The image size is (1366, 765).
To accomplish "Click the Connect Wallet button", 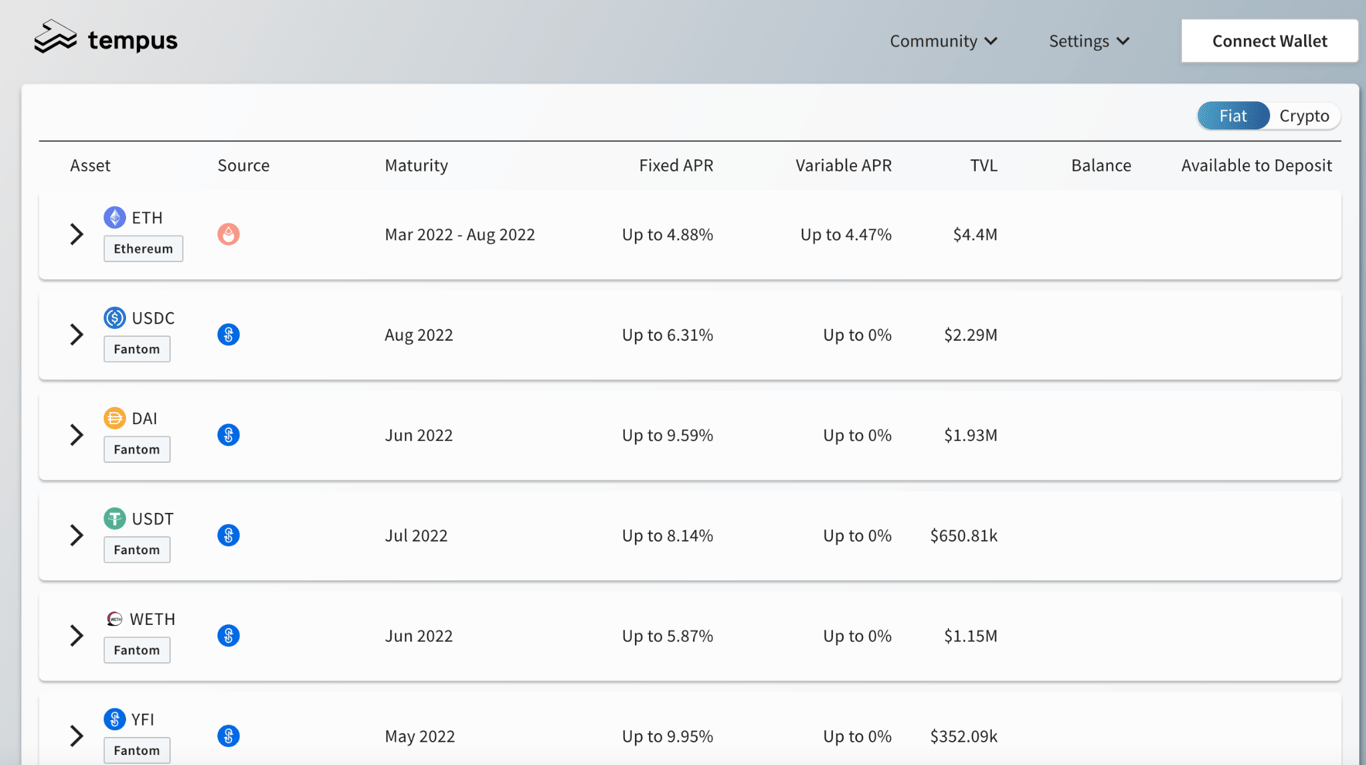I will coord(1269,41).
